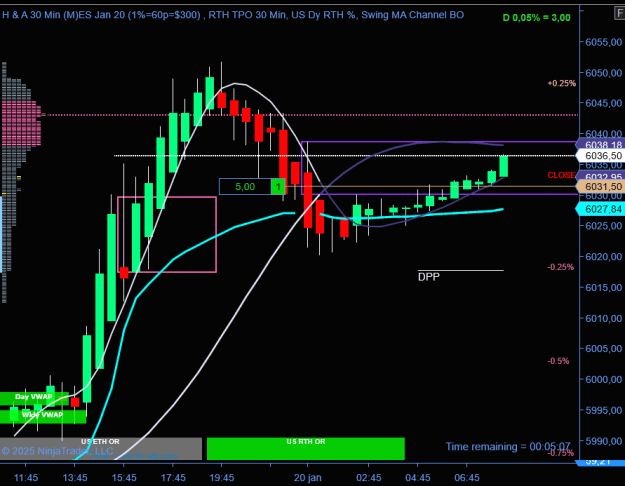Select the green US RTH OR bar
The image size is (625, 486).
click(306, 449)
